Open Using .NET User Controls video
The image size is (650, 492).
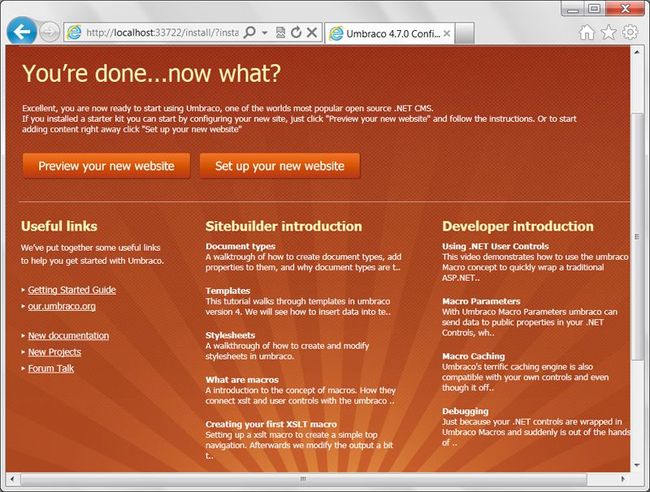pos(495,246)
